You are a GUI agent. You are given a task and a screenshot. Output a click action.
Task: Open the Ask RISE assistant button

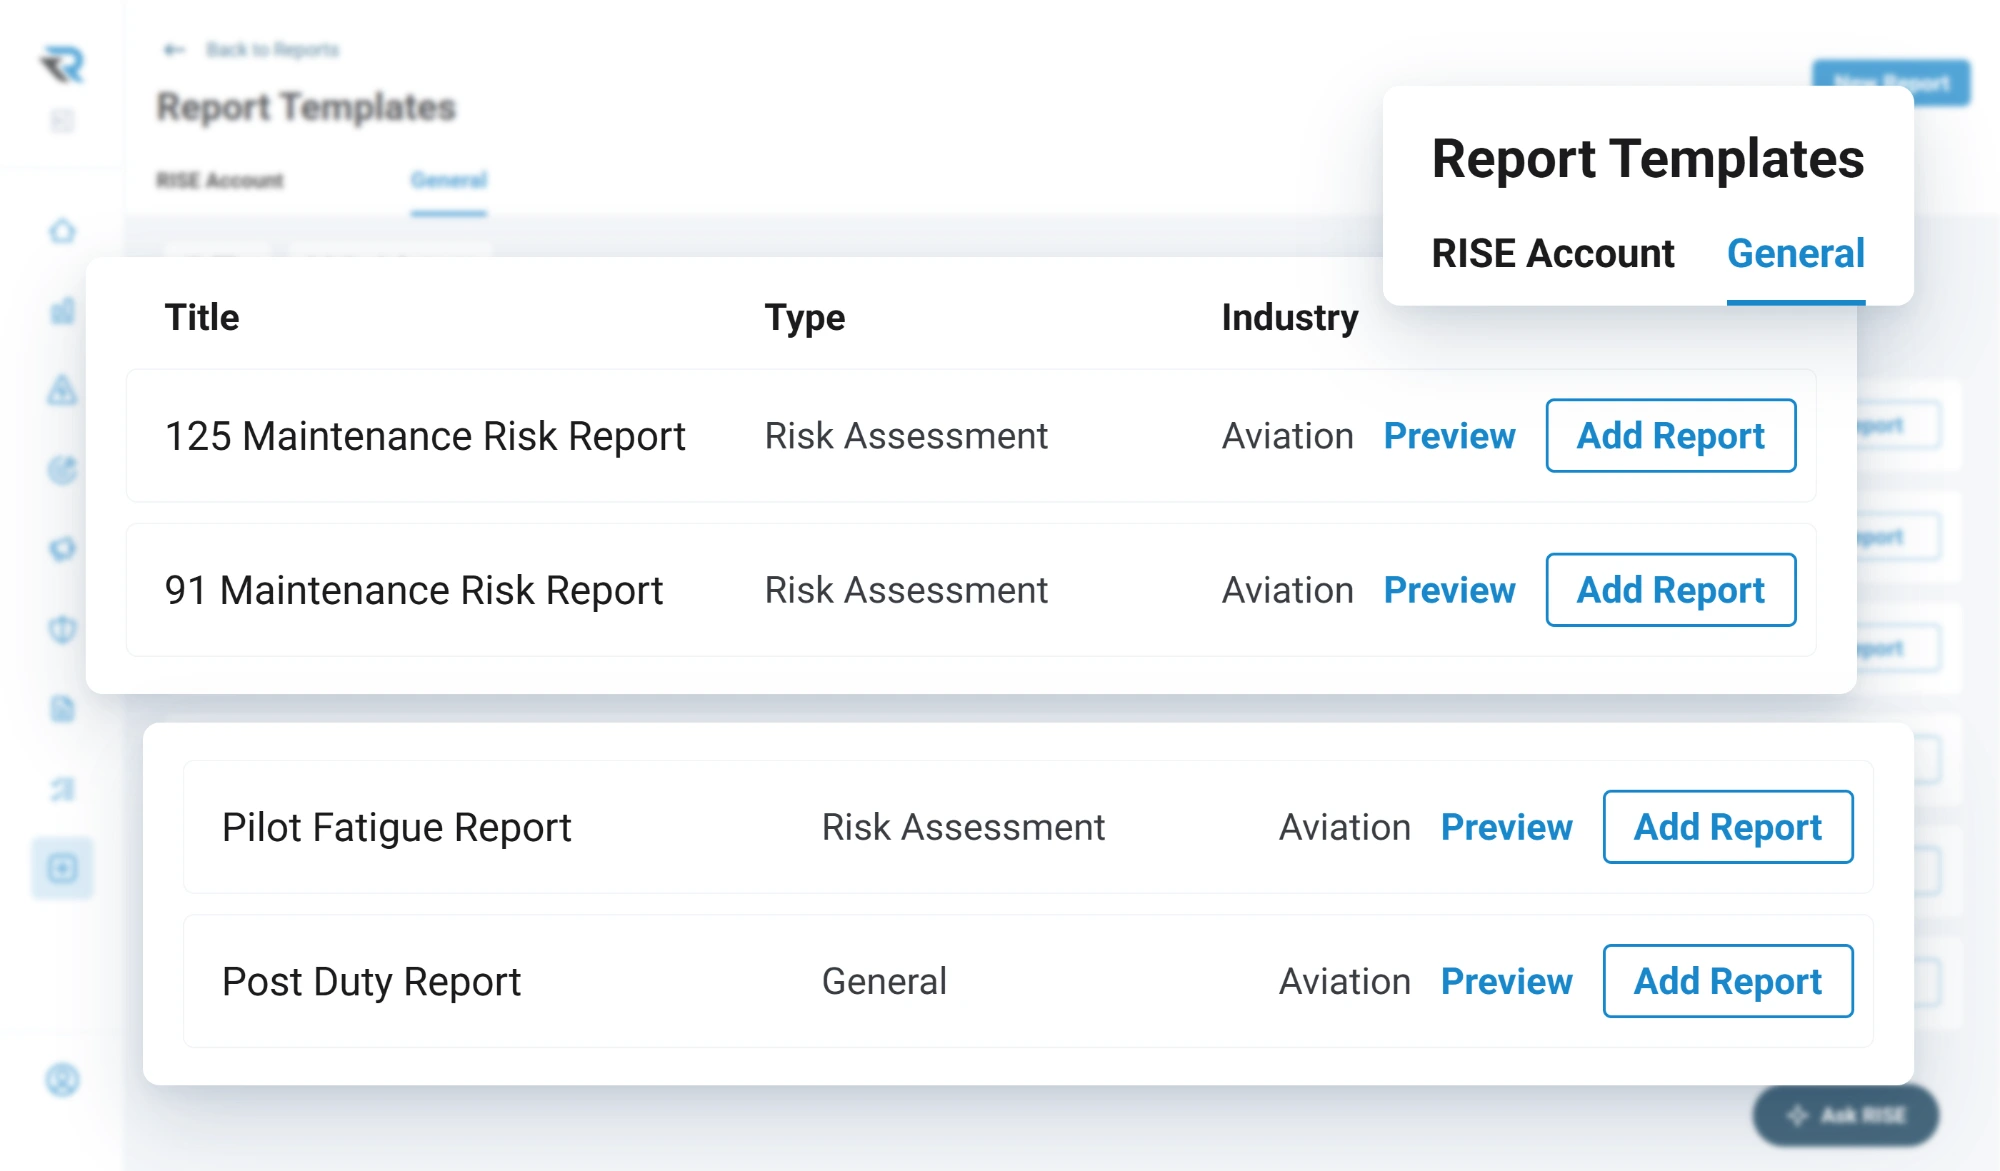click(1846, 1115)
